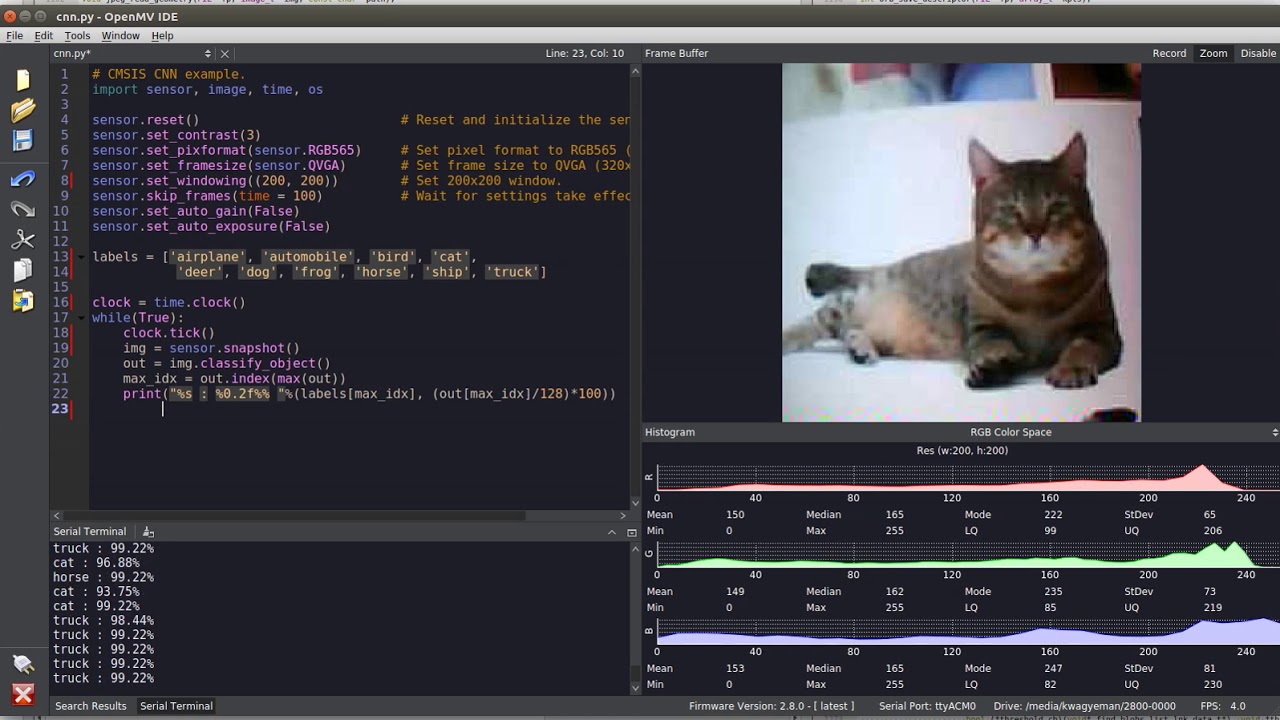Open the Window menu
Image resolution: width=1280 pixels, height=720 pixels.
click(120, 35)
